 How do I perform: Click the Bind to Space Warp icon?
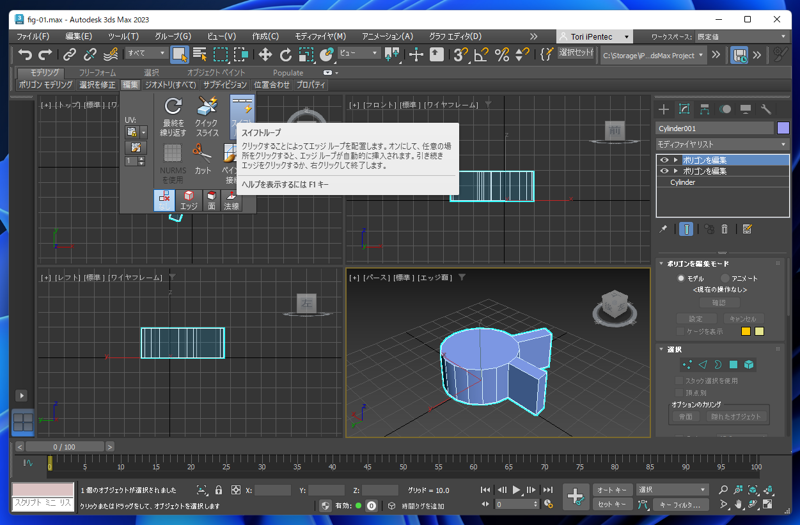click(x=111, y=54)
